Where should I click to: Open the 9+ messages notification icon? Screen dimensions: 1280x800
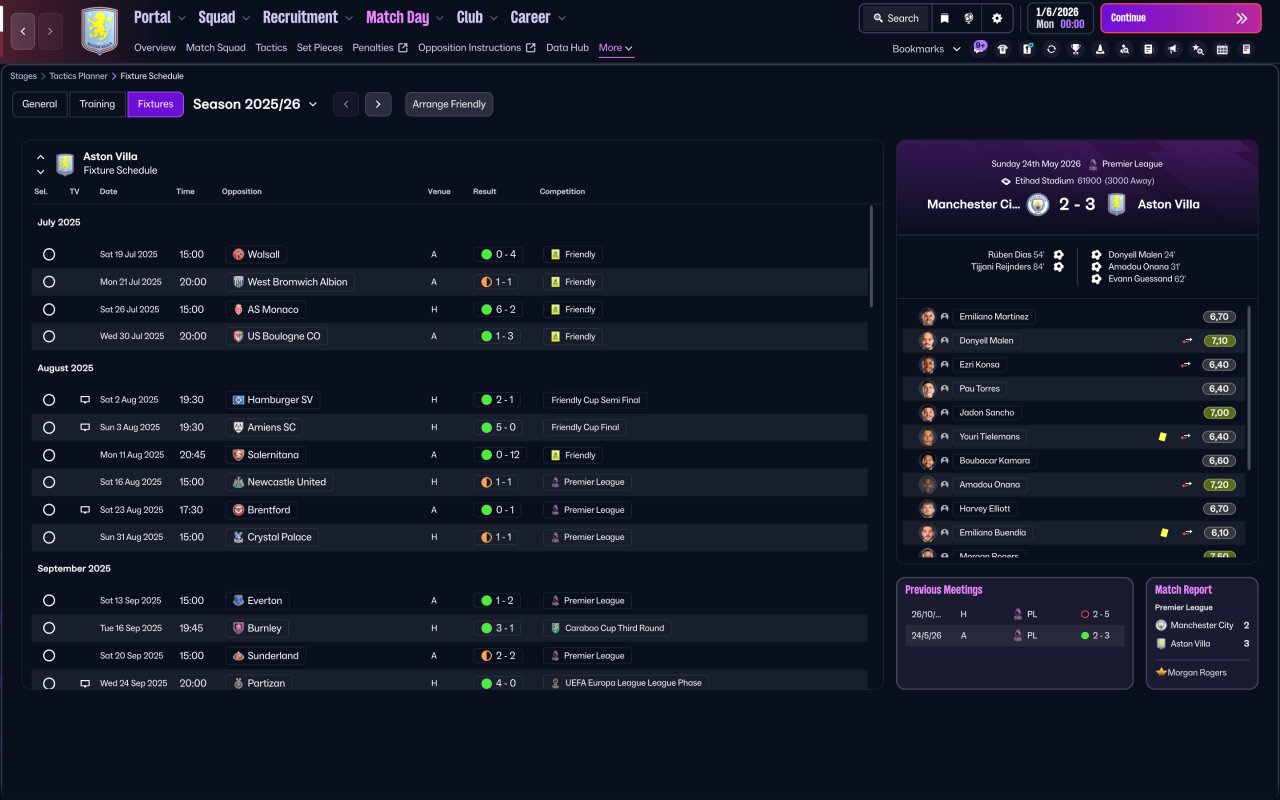(979, 48)
